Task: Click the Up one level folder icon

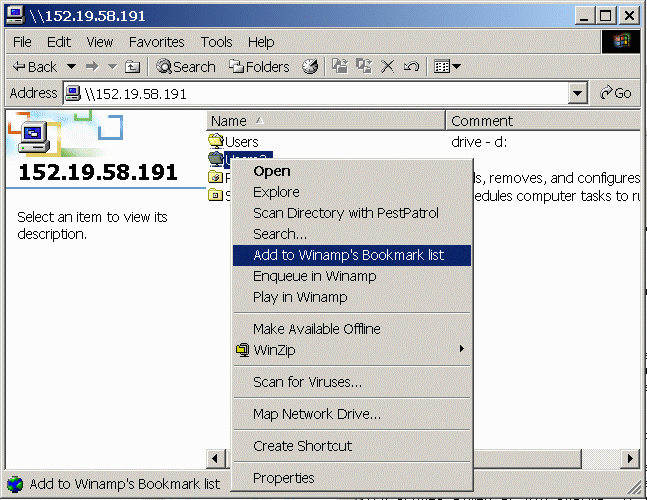Action: 132,66
